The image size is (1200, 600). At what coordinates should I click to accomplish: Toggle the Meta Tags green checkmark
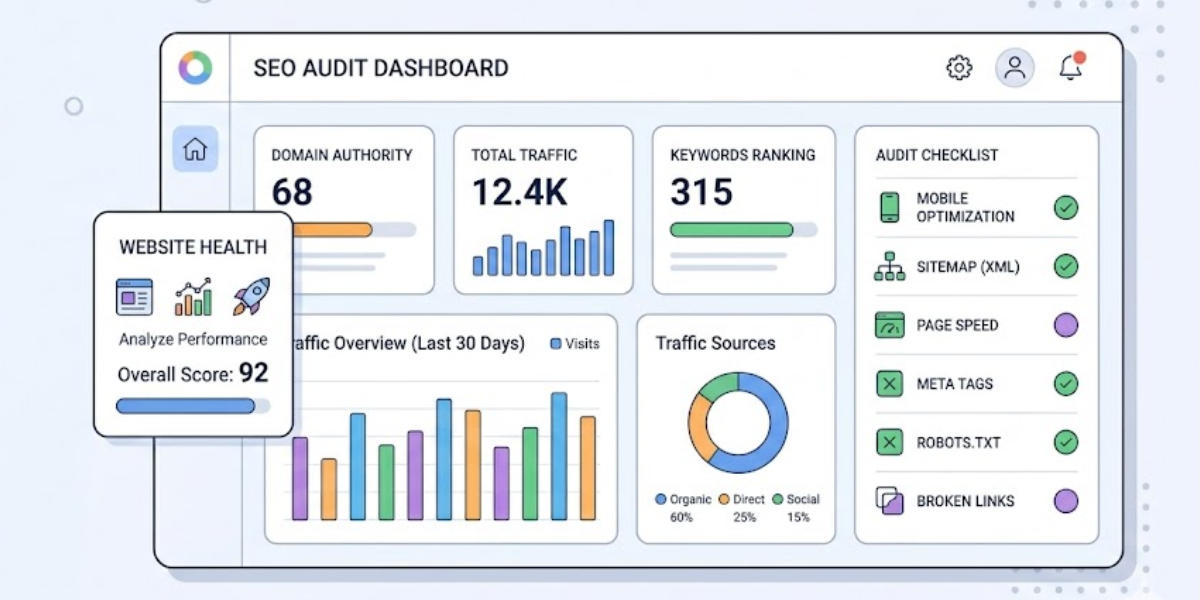[1066, 384]
